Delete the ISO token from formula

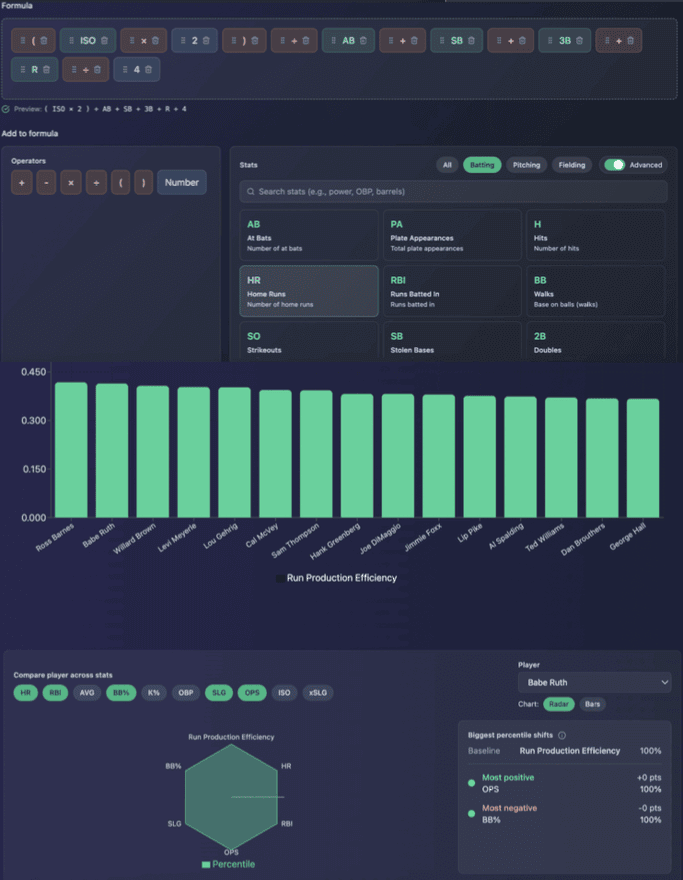tap(104, 41)
